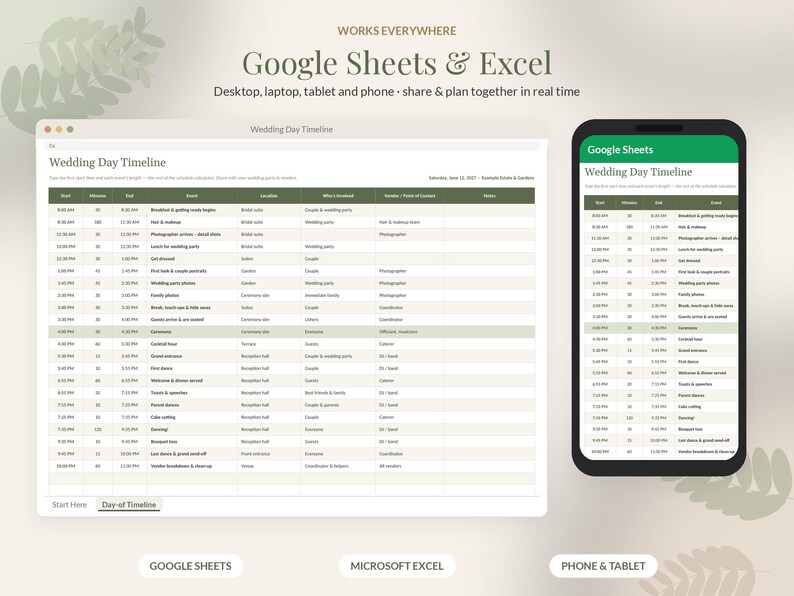794x596 pixels.
Task: Click 'Bouquet toss' in desktop sheet
Action: (164, 442)
